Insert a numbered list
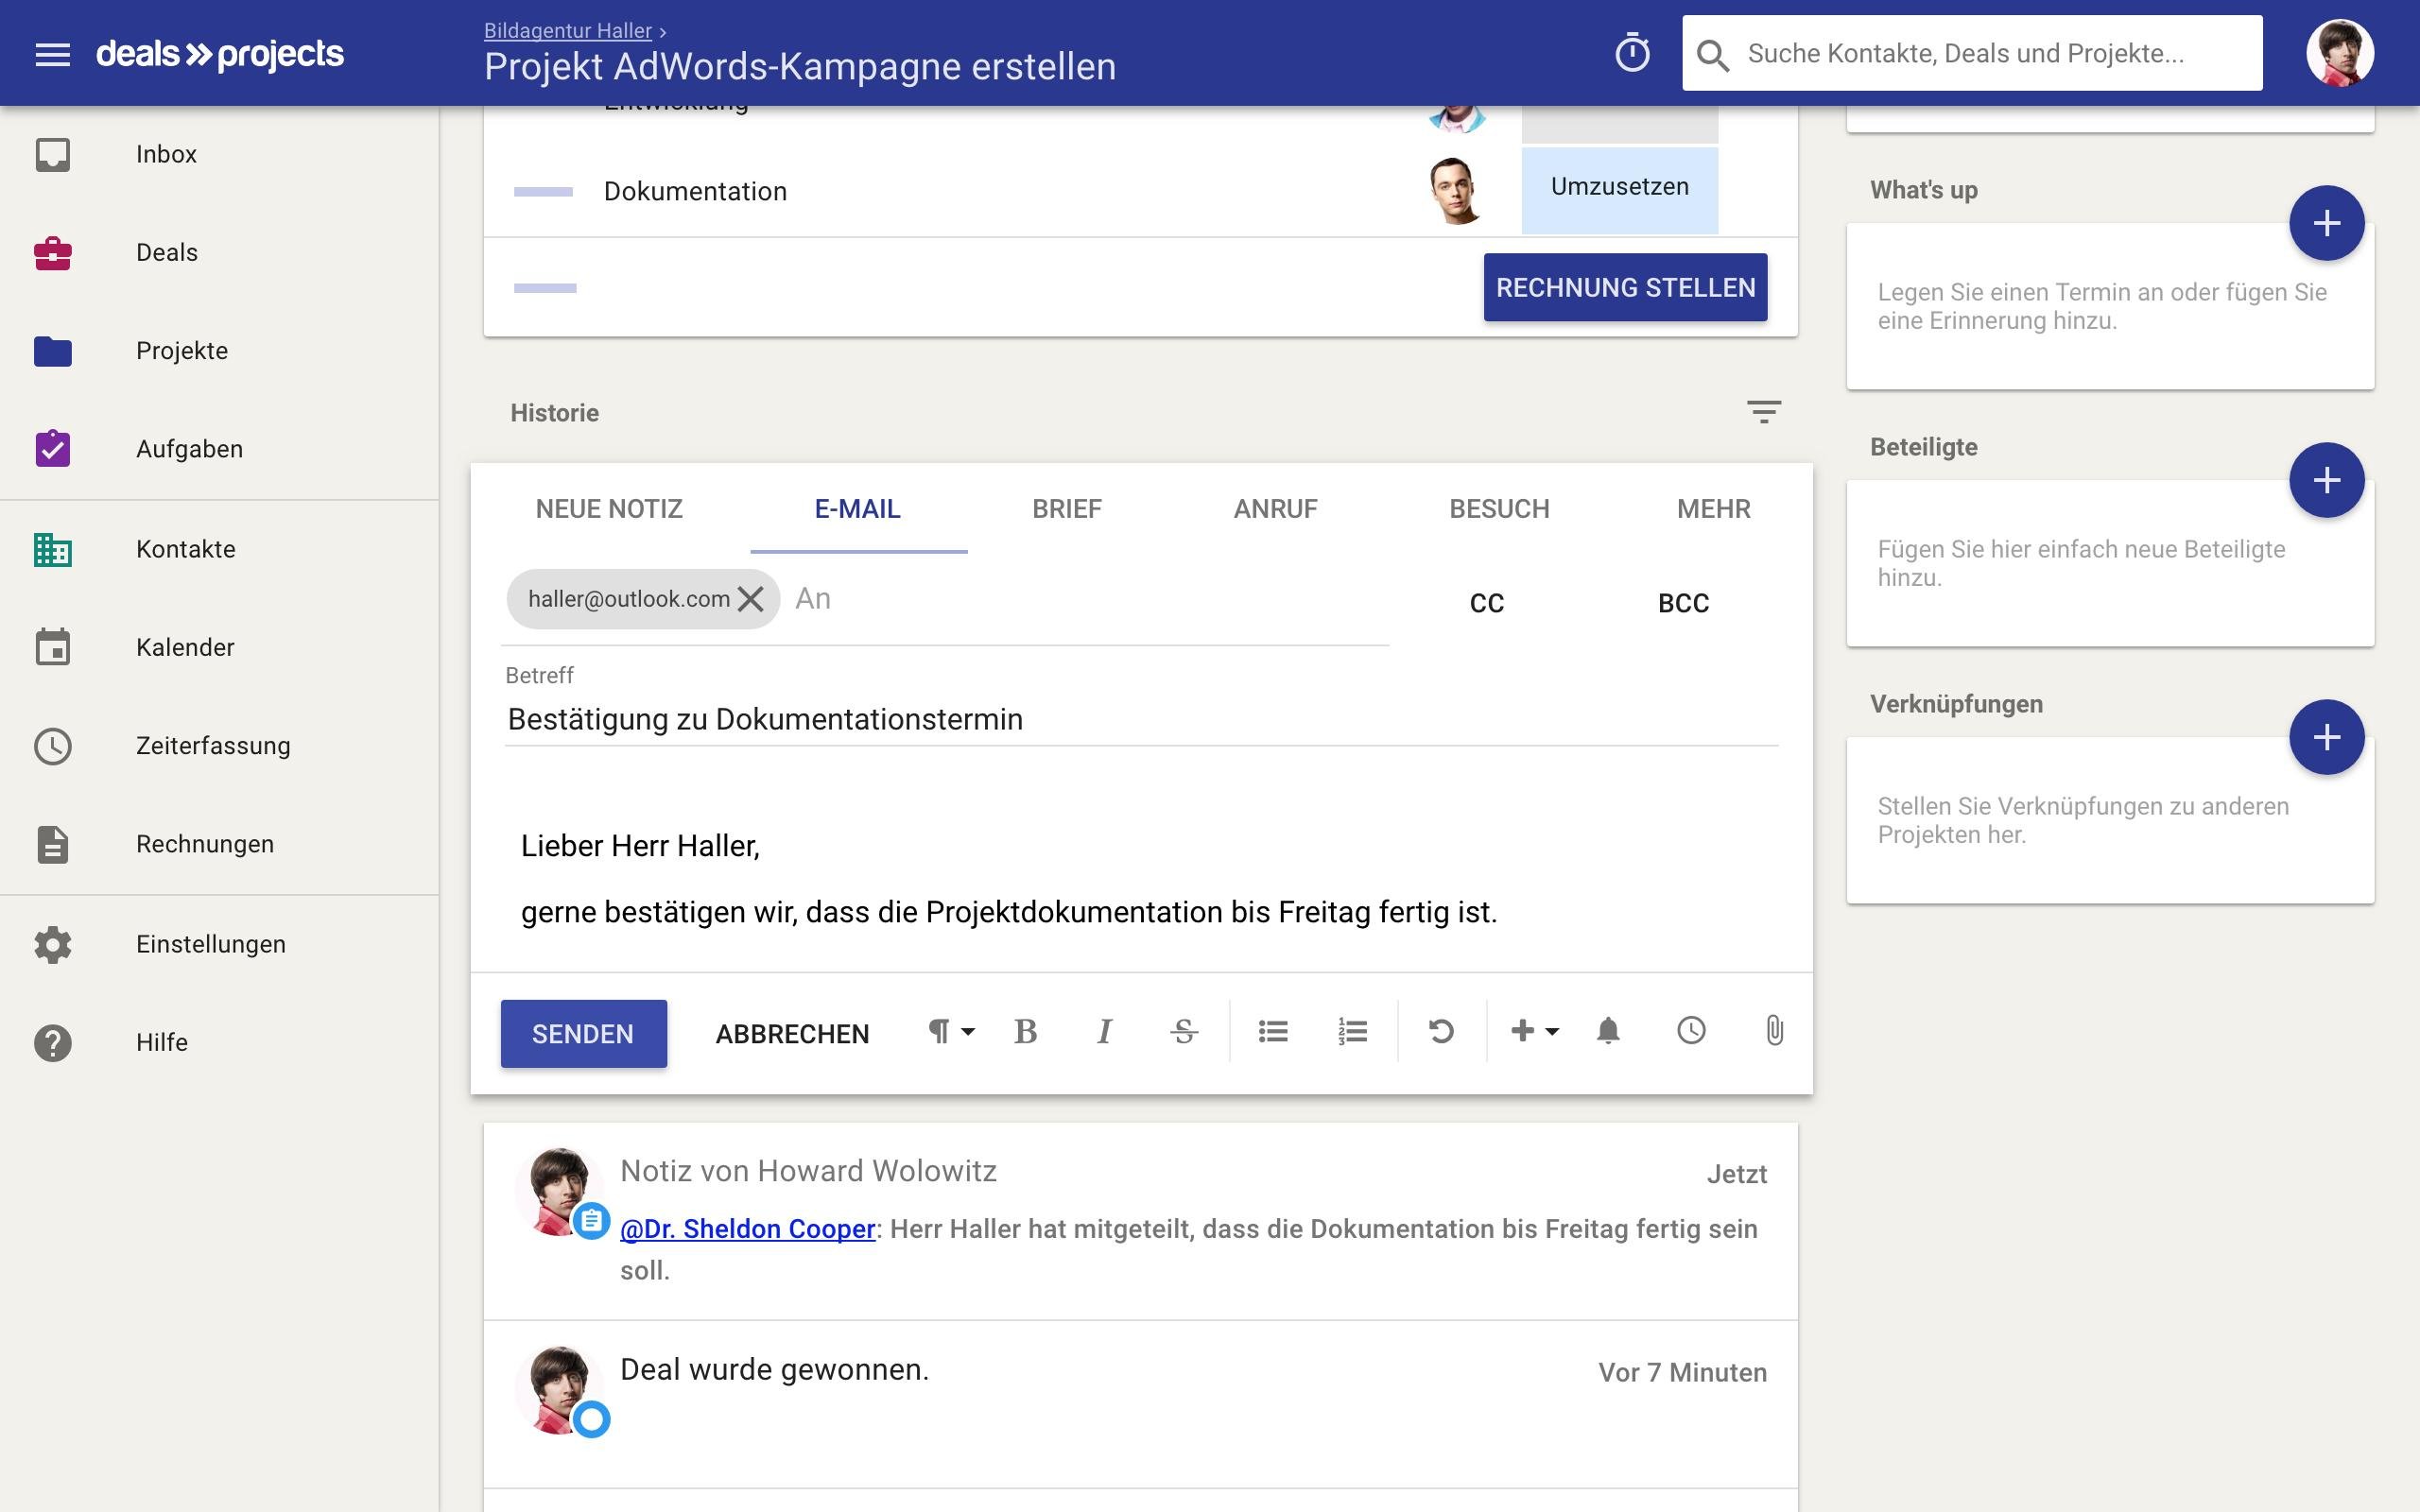This screenshot has width=2420, height=1512. pyautogui.click(x=1352, y=1032)
